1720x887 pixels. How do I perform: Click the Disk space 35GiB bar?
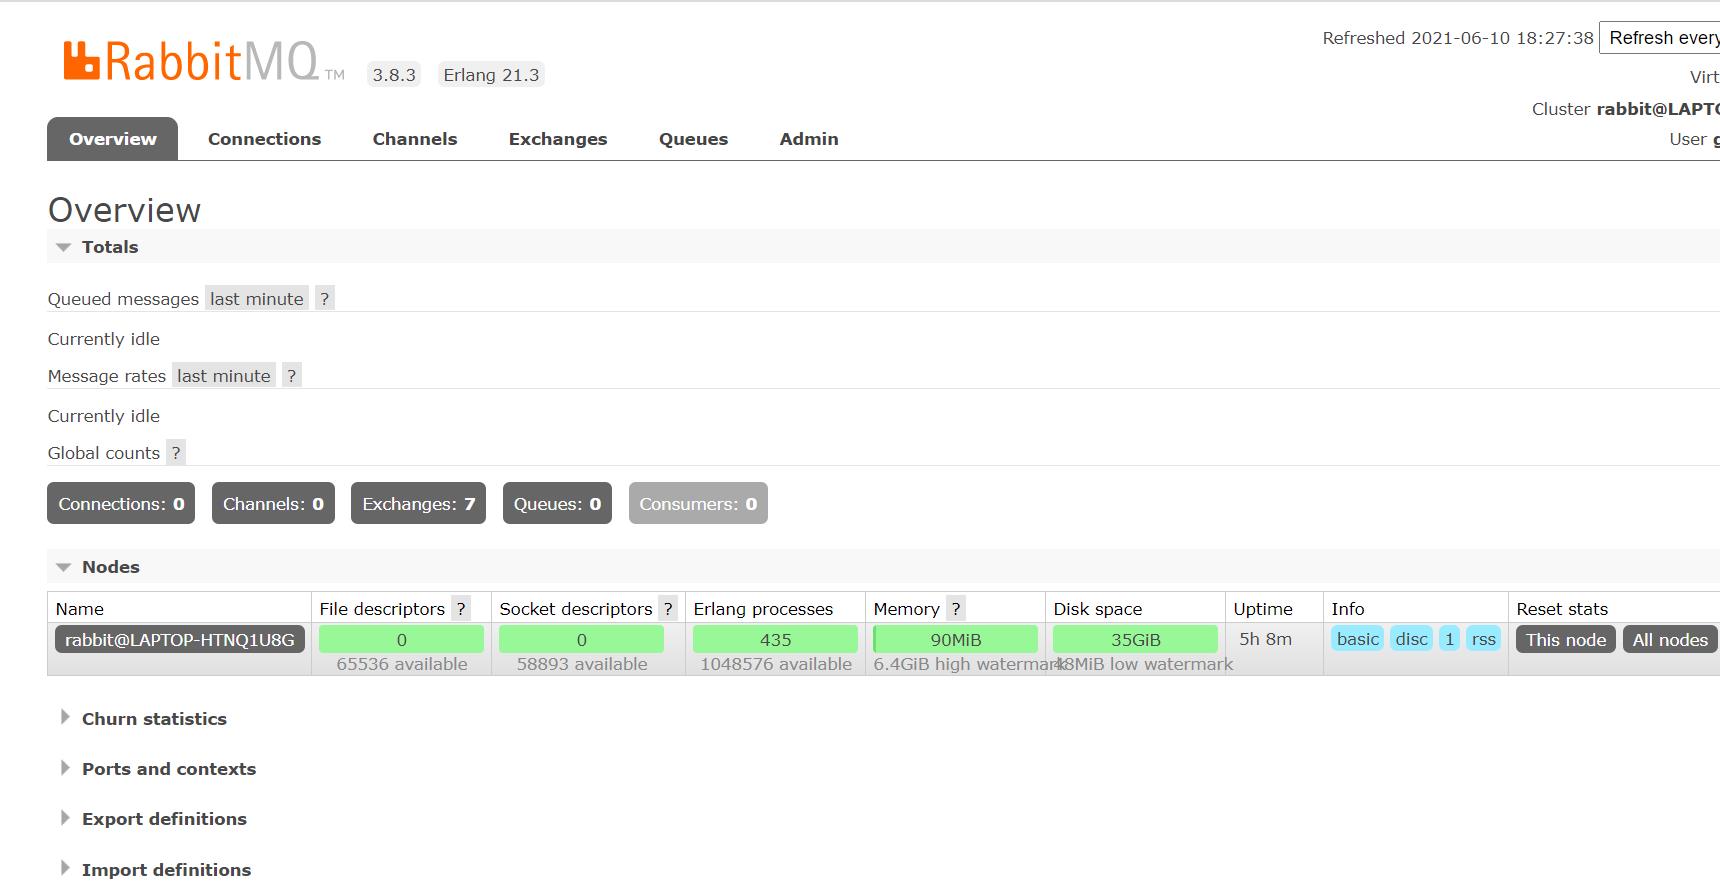(x=1135, y=639)
